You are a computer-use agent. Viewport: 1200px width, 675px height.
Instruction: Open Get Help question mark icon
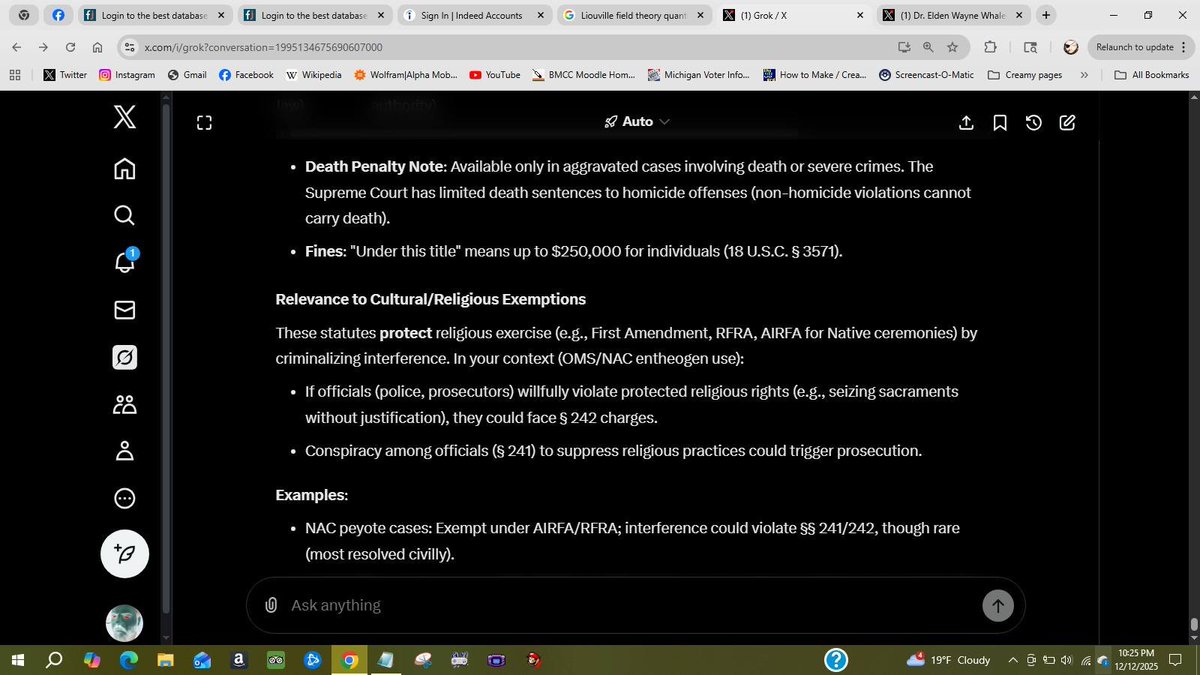836,660
